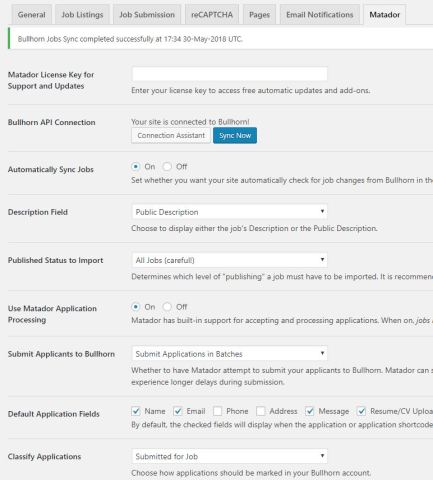Open the Classify Applications dropdown
This screenshot has height=480, width=433.
[229, 456]
